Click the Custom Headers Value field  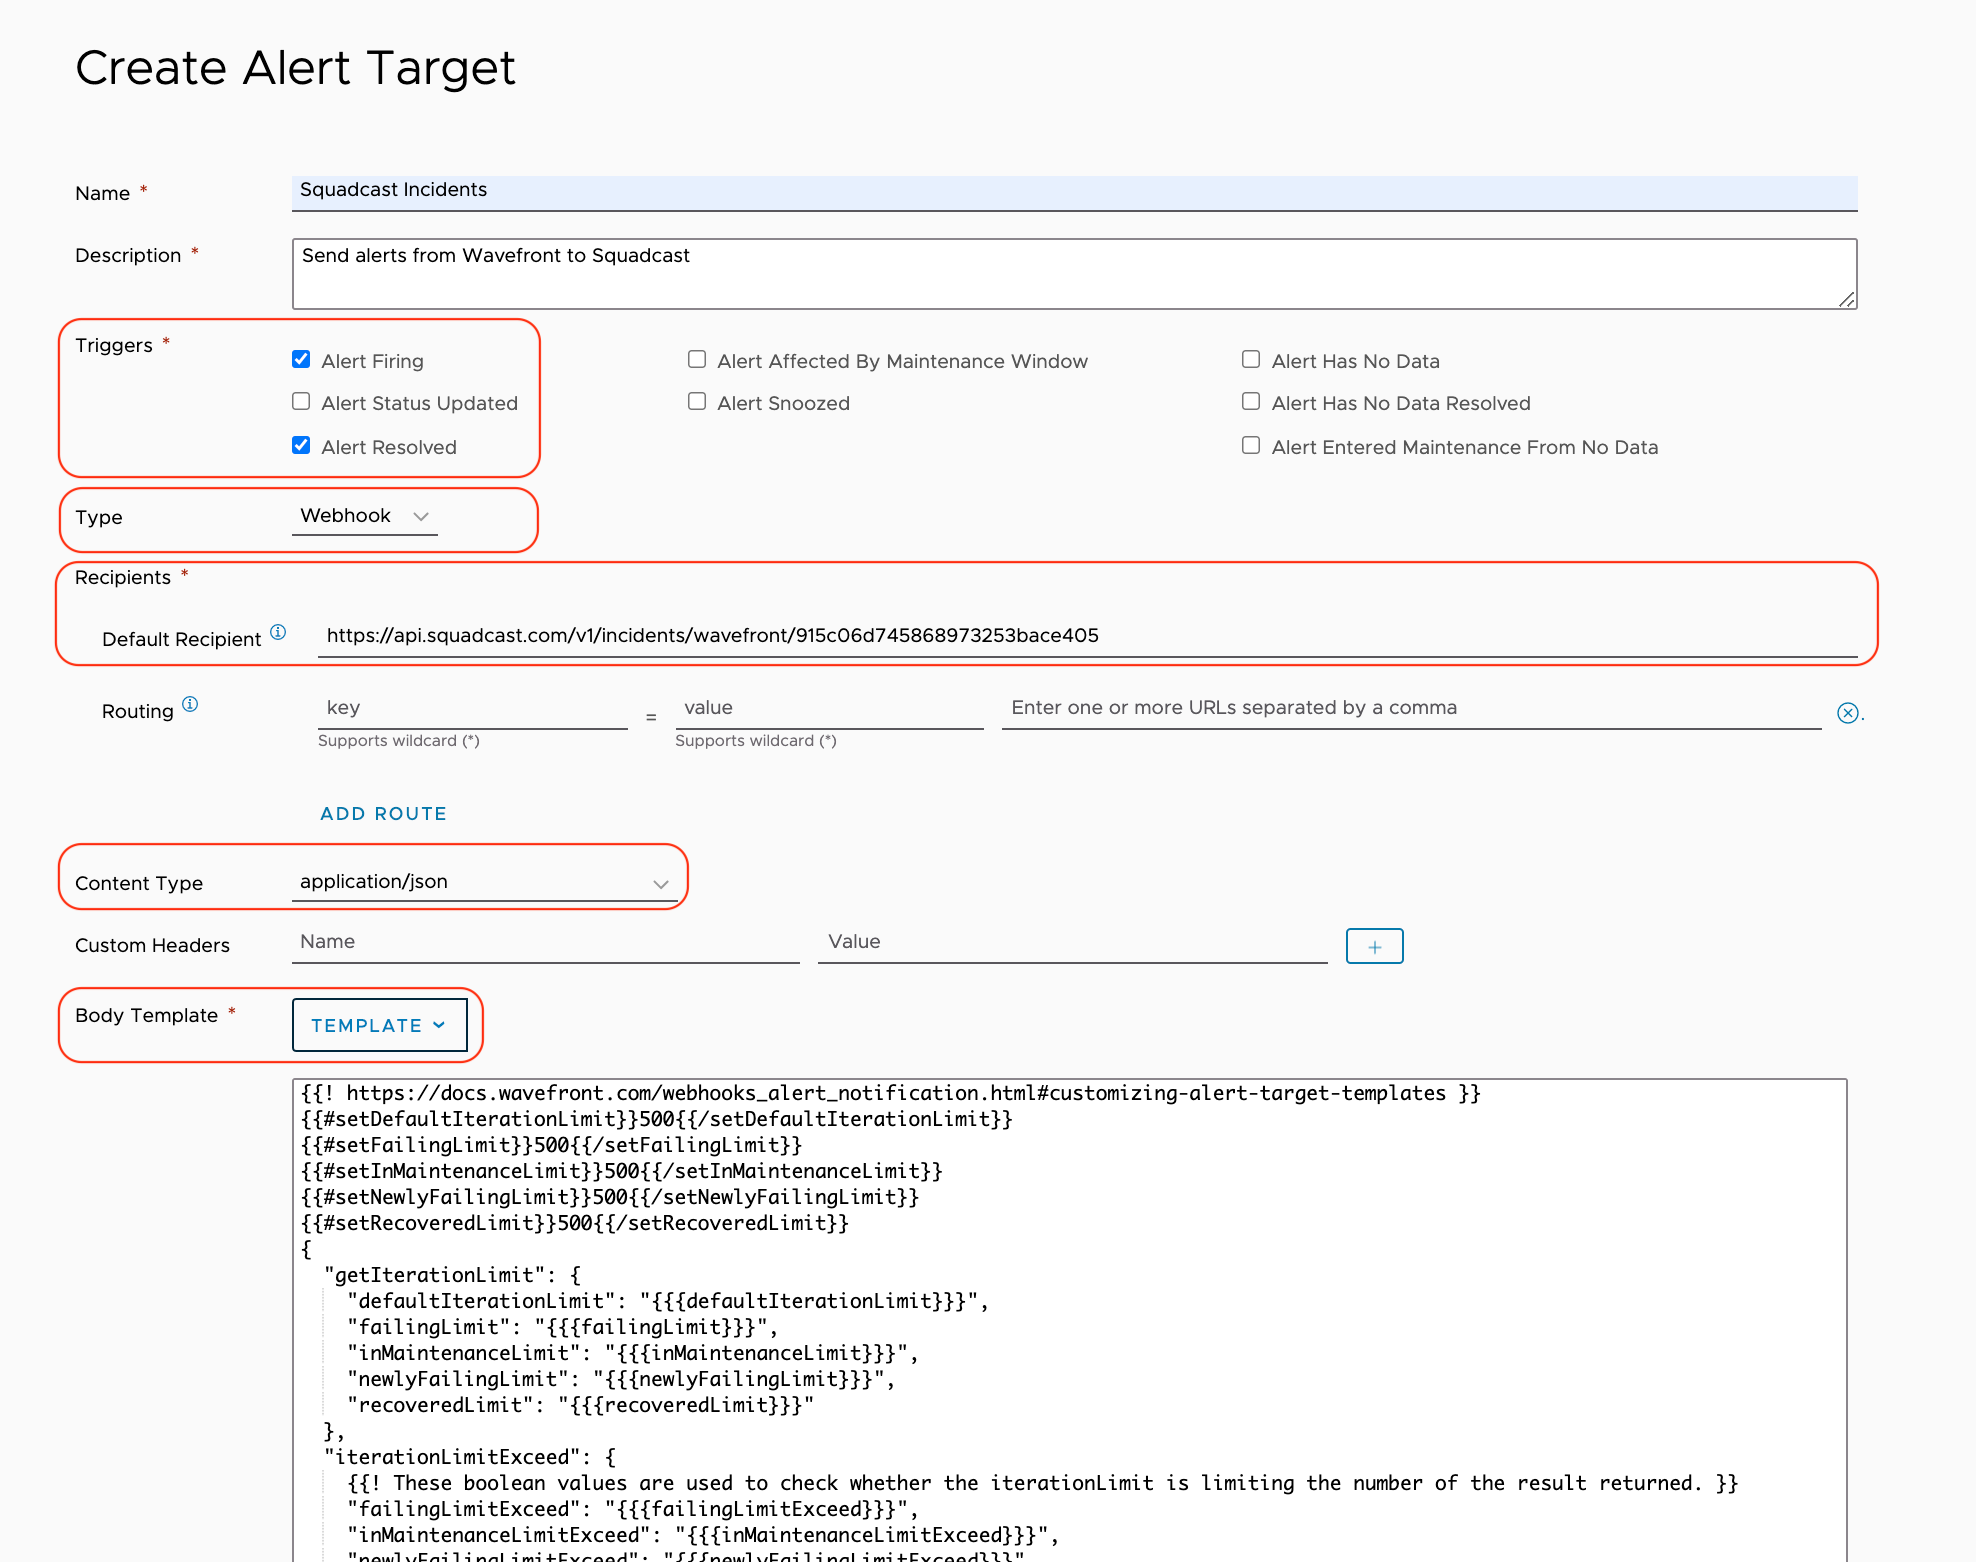(x=1072, y=943)
